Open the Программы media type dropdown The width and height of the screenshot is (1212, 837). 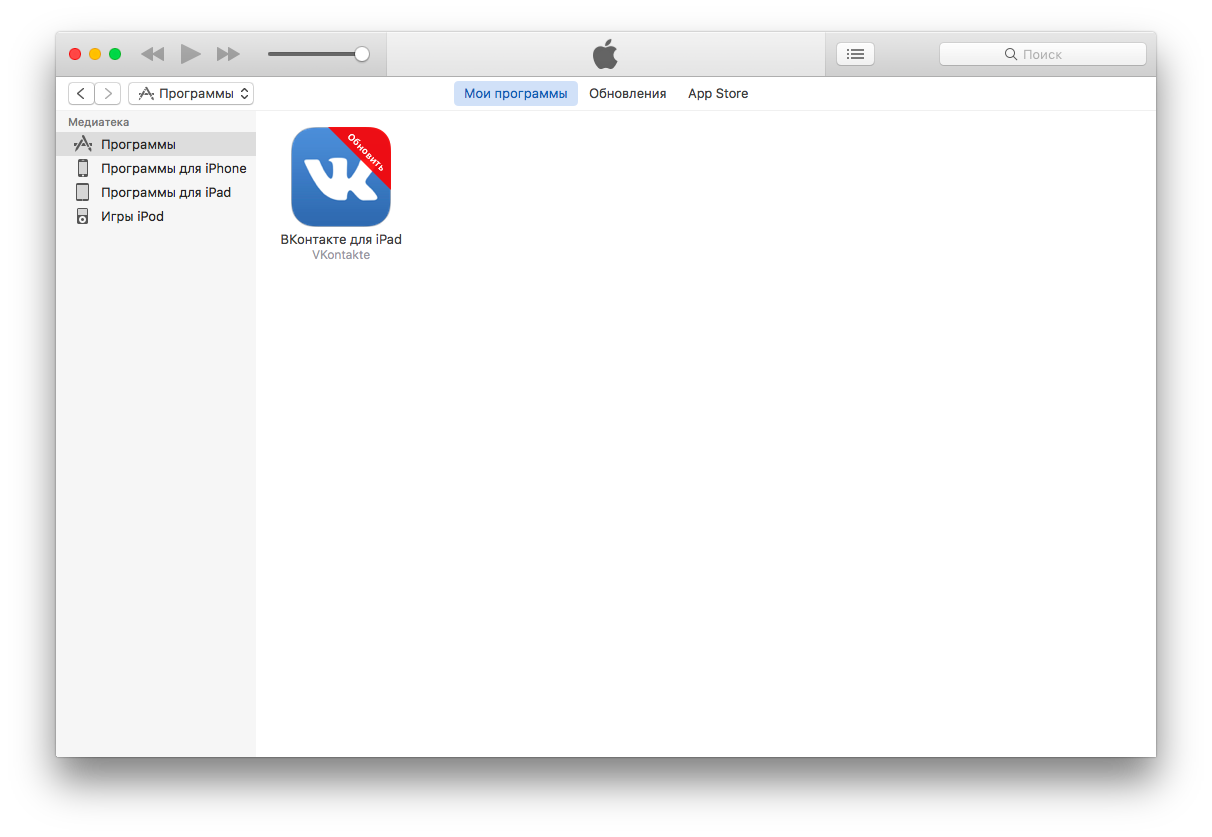[191, 93]
